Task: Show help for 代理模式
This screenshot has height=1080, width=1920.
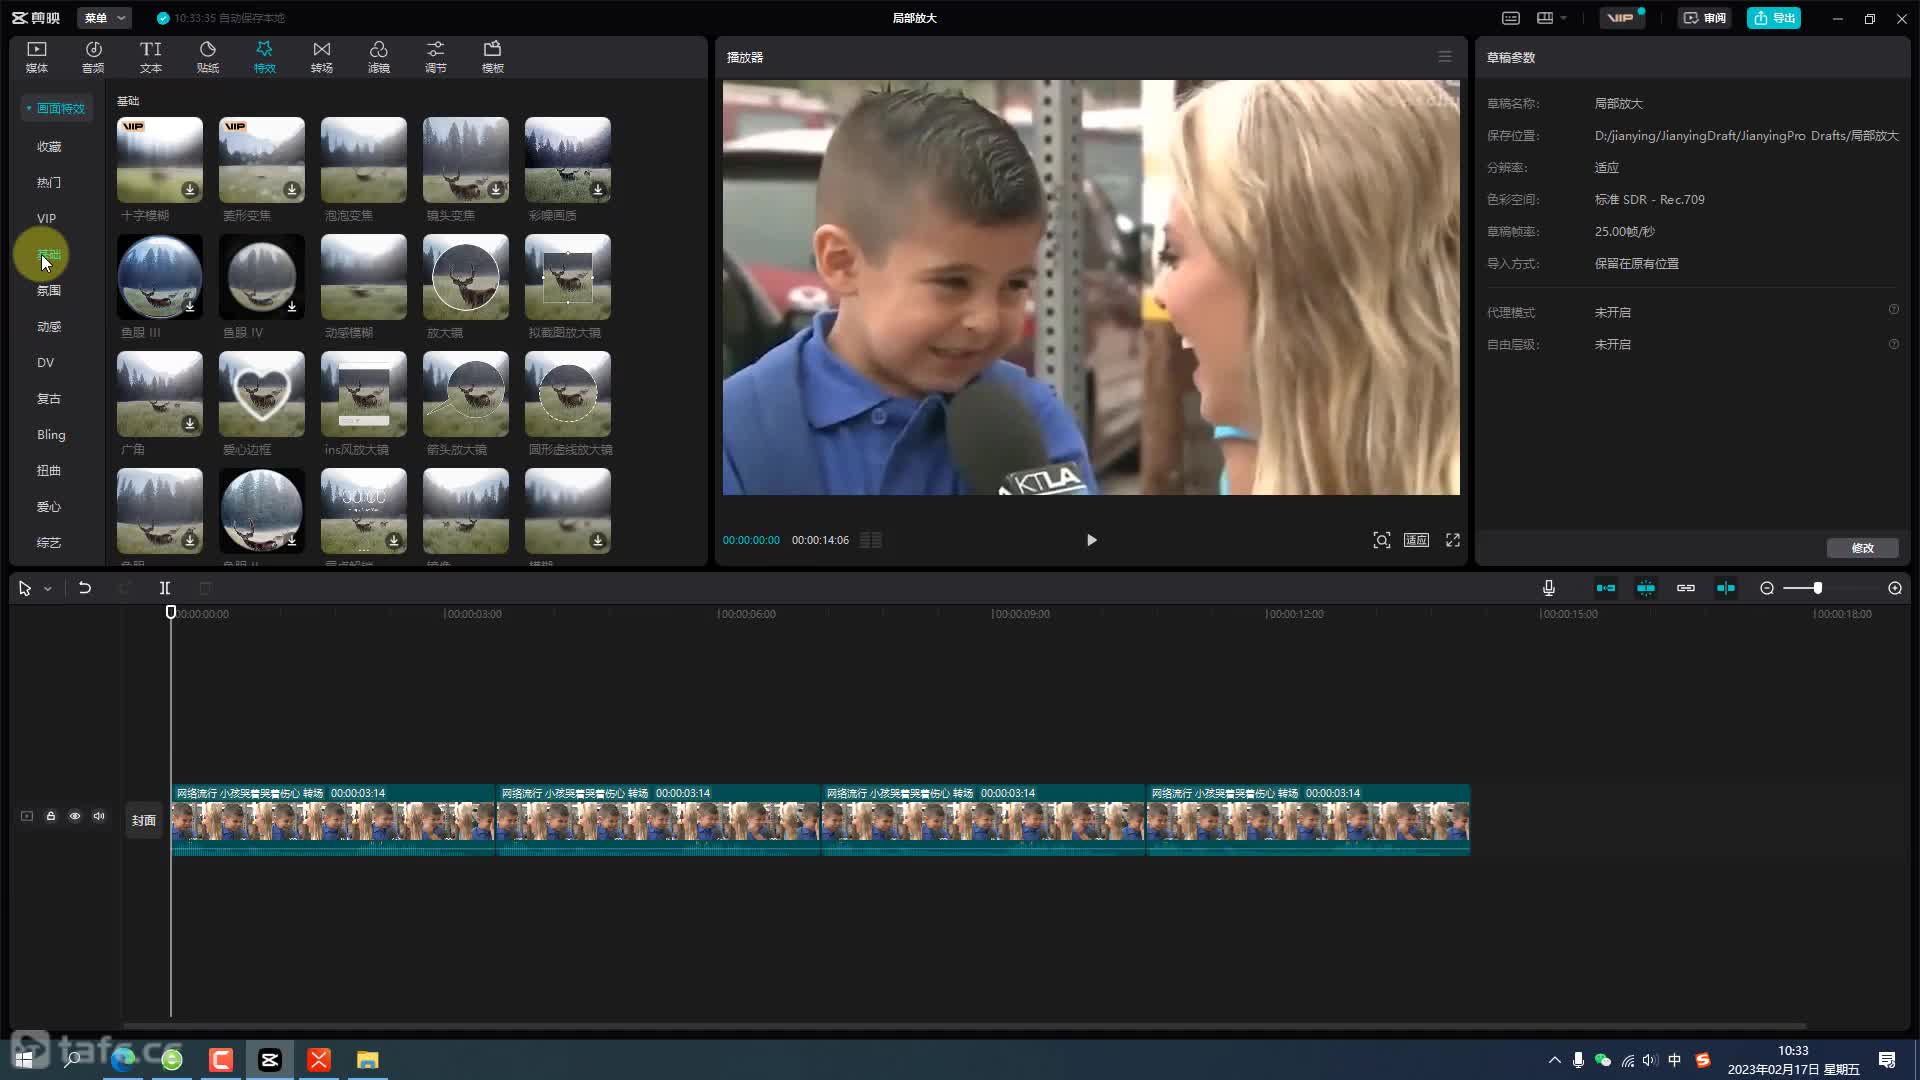Action: [1894, 310]
